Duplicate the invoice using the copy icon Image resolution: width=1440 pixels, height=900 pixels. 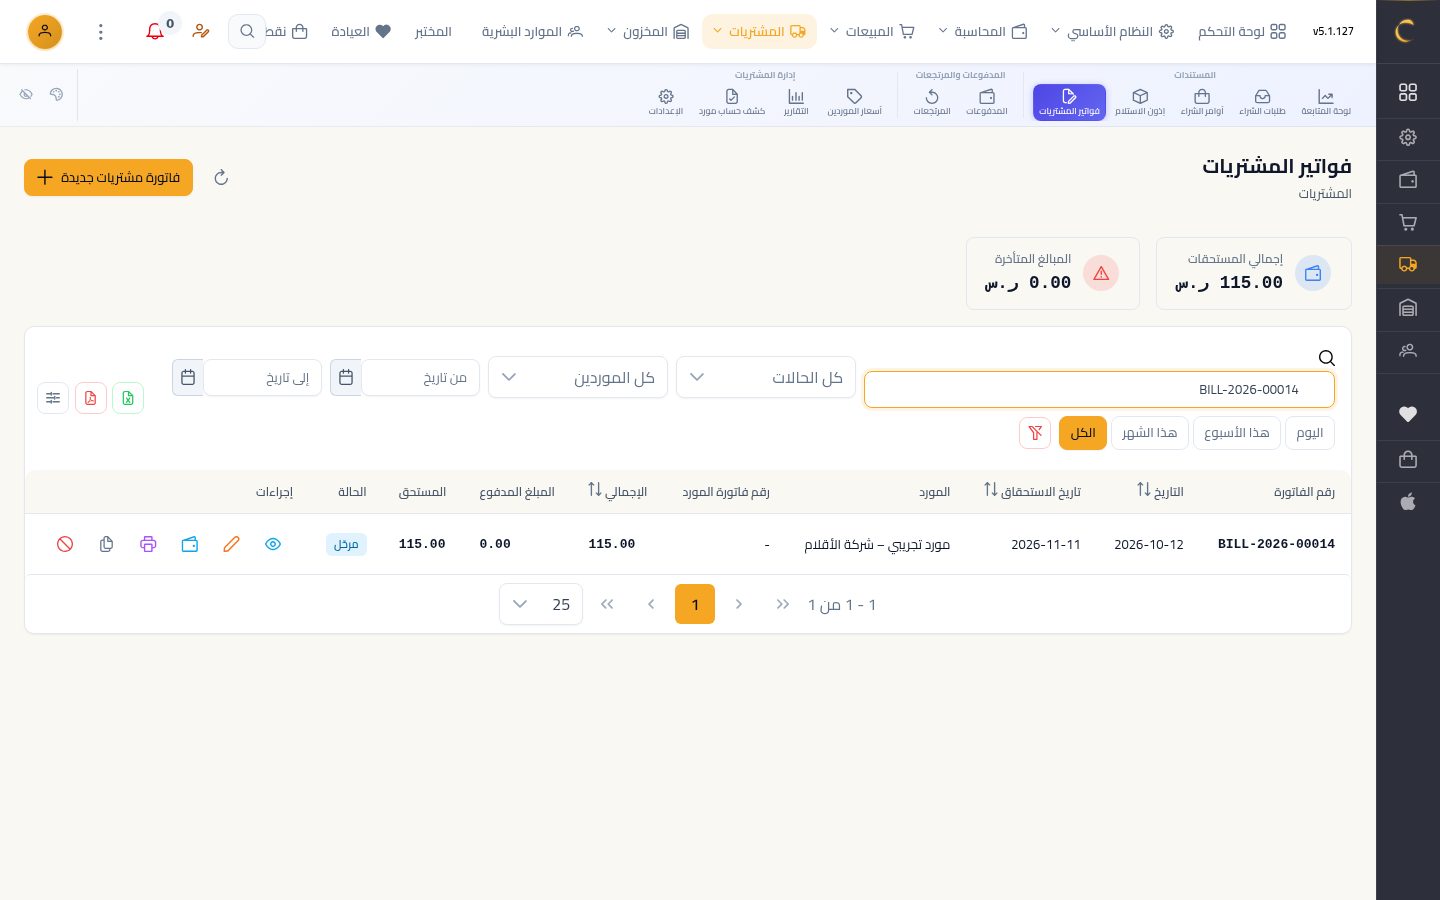(x=107, y=544)
